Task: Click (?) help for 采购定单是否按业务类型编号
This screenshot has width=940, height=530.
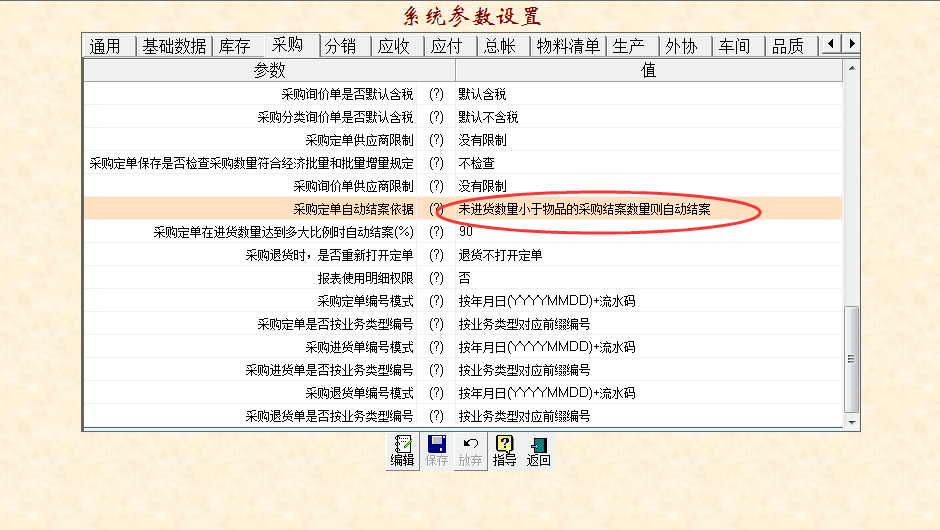Action: coord(436,324)
